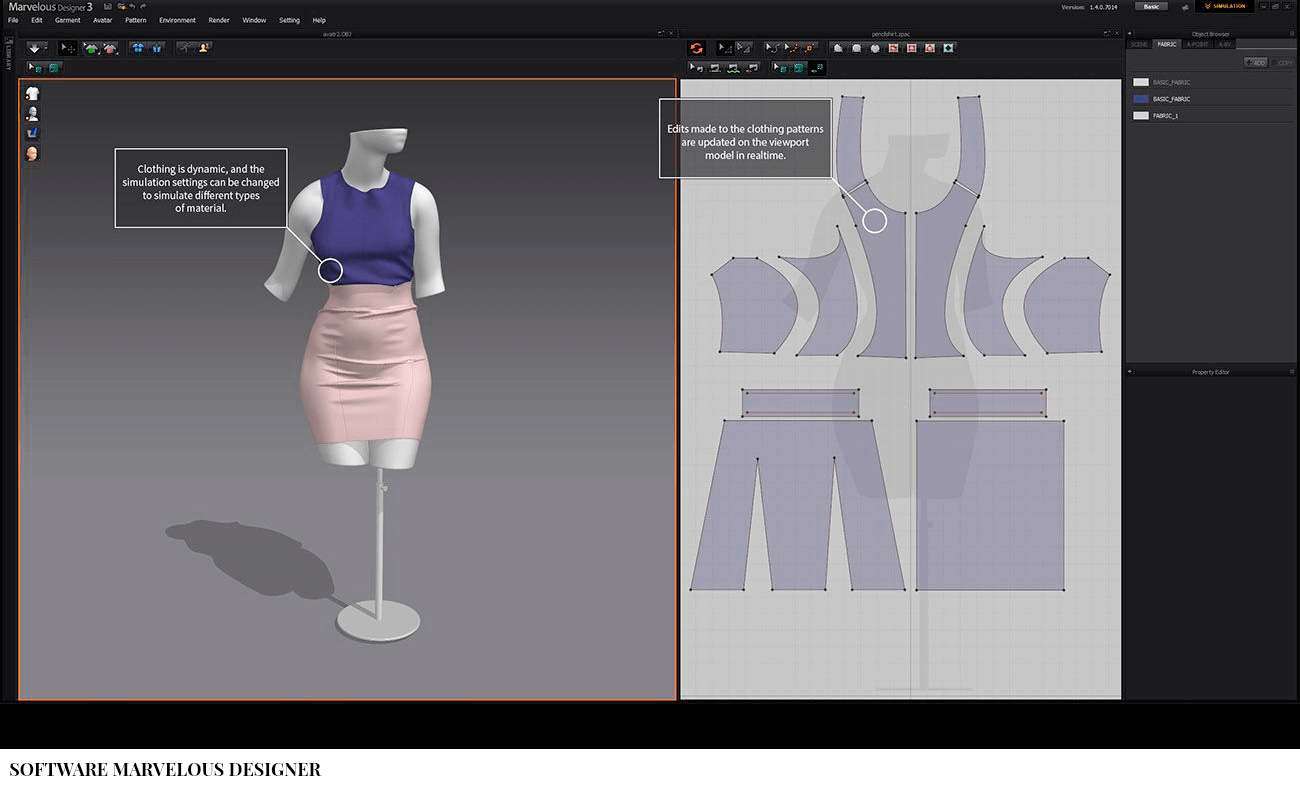Click the SIMULATION mode button
Screen dimensions: 1300x800
click(1225, 6)
